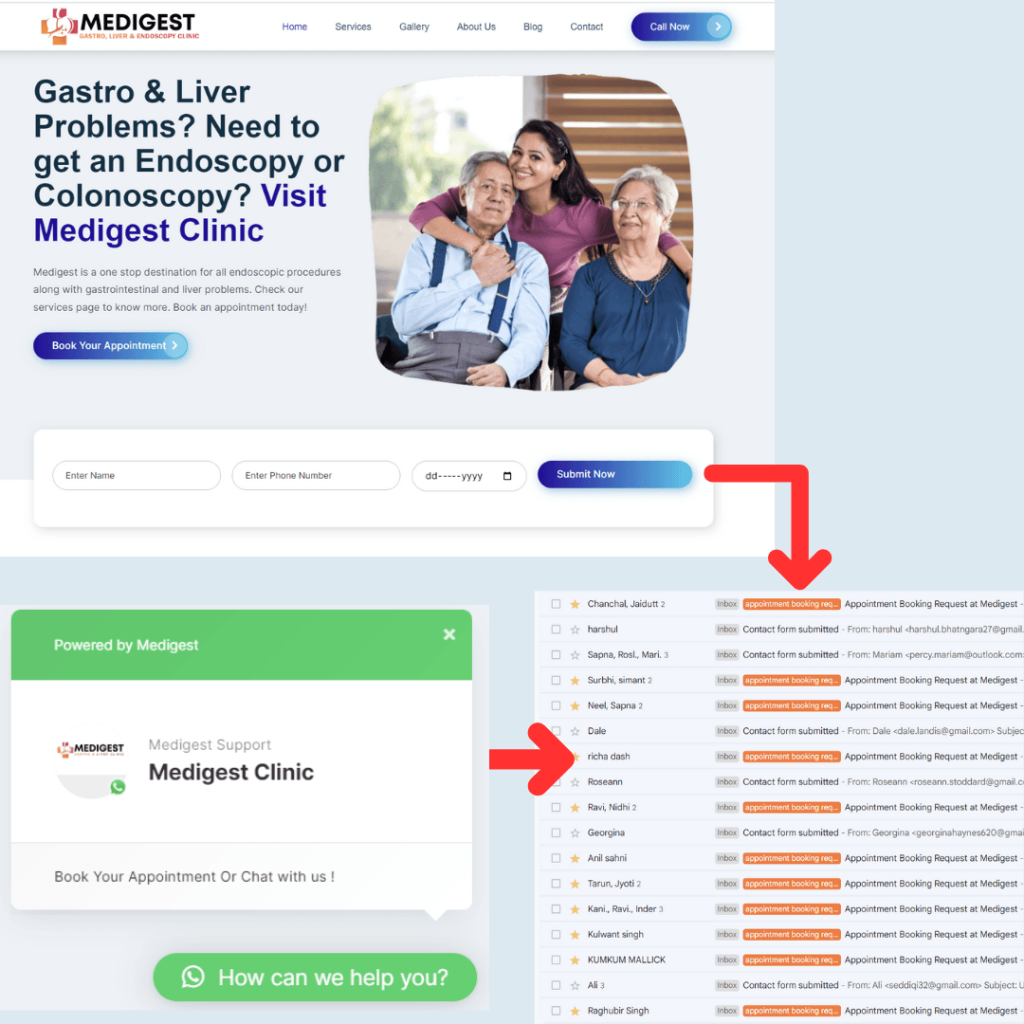Open the calendar picker icon in date field

point(507,476)
